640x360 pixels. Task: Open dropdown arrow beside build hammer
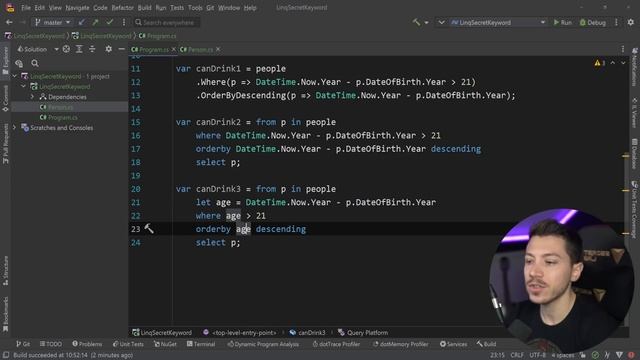point(426,22)
